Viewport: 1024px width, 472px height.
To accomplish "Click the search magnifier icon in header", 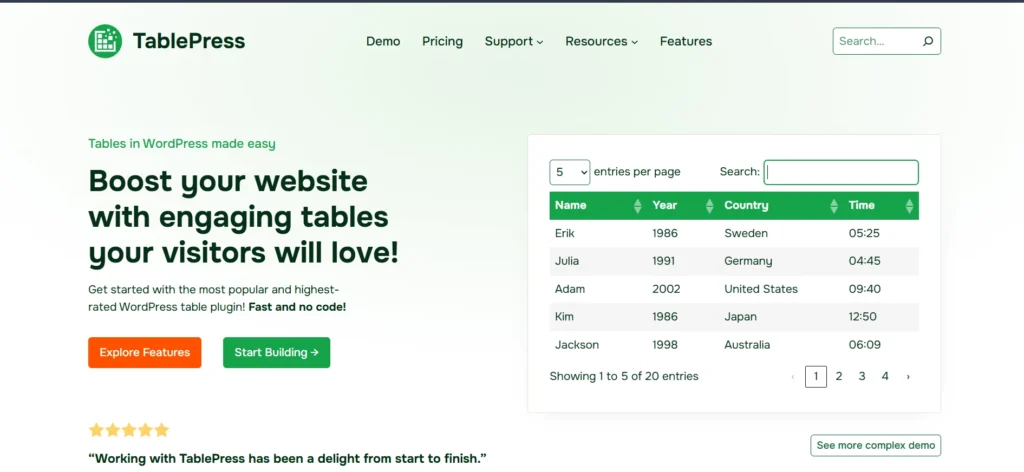I will [x=927, y=41].
